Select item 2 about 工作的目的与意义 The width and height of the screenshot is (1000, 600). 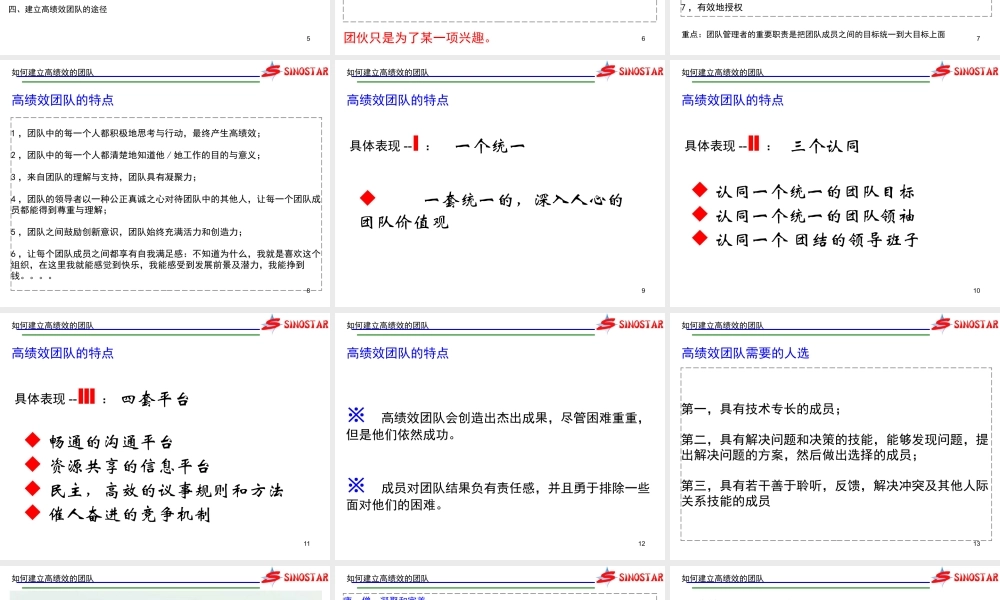[x=135, y=155]
